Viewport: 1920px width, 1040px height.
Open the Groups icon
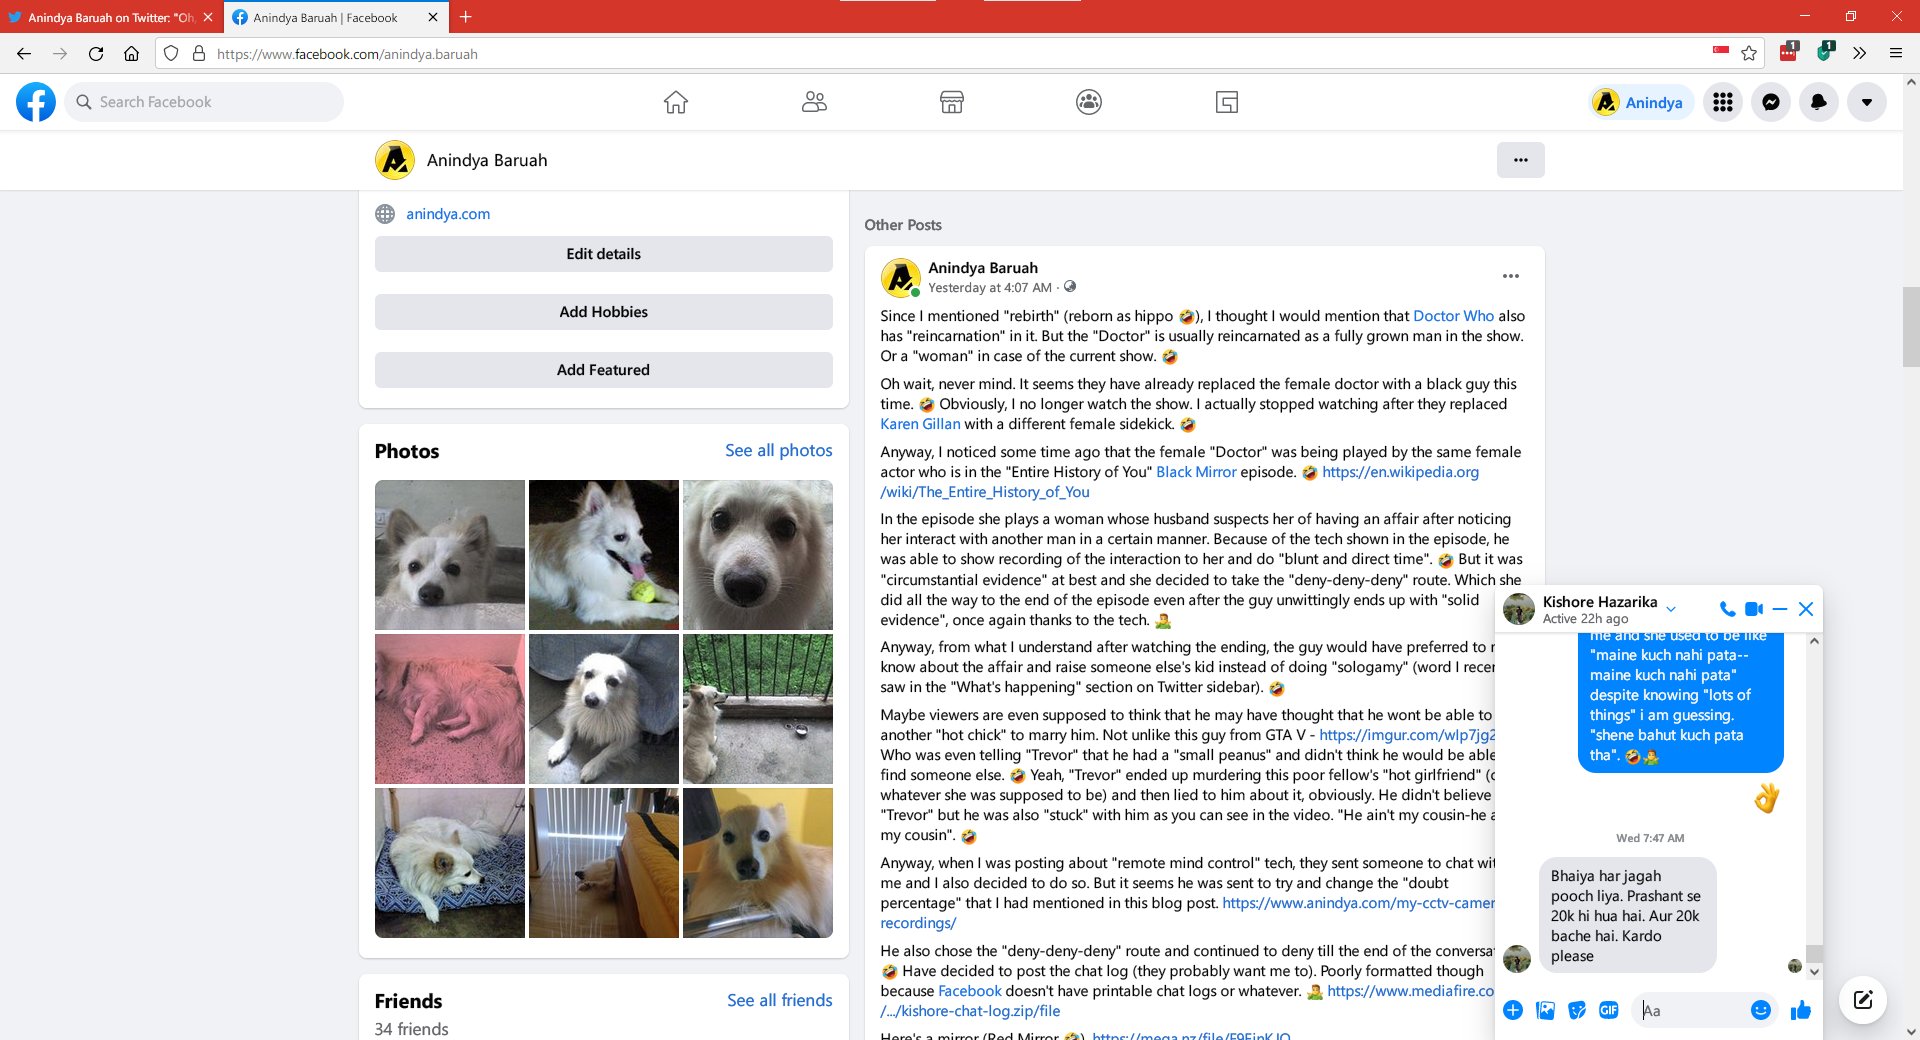[1089, 102]
